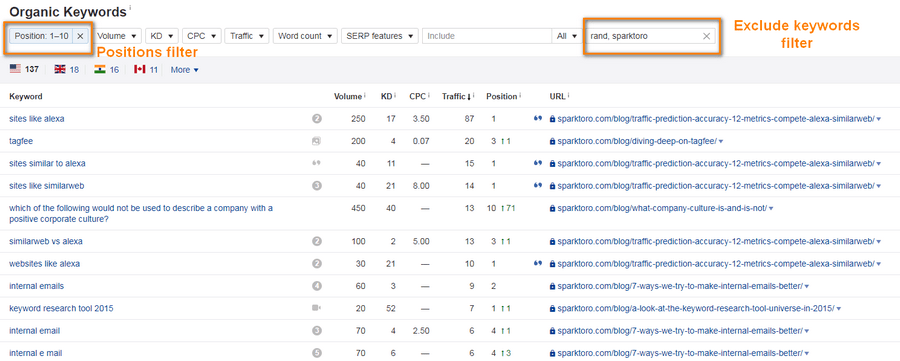Image resolution: width=900 pixels, height=361 pixels.
Task: Click video icon for 'keyword research tool 2015'
Action: [x=317, y=308]
